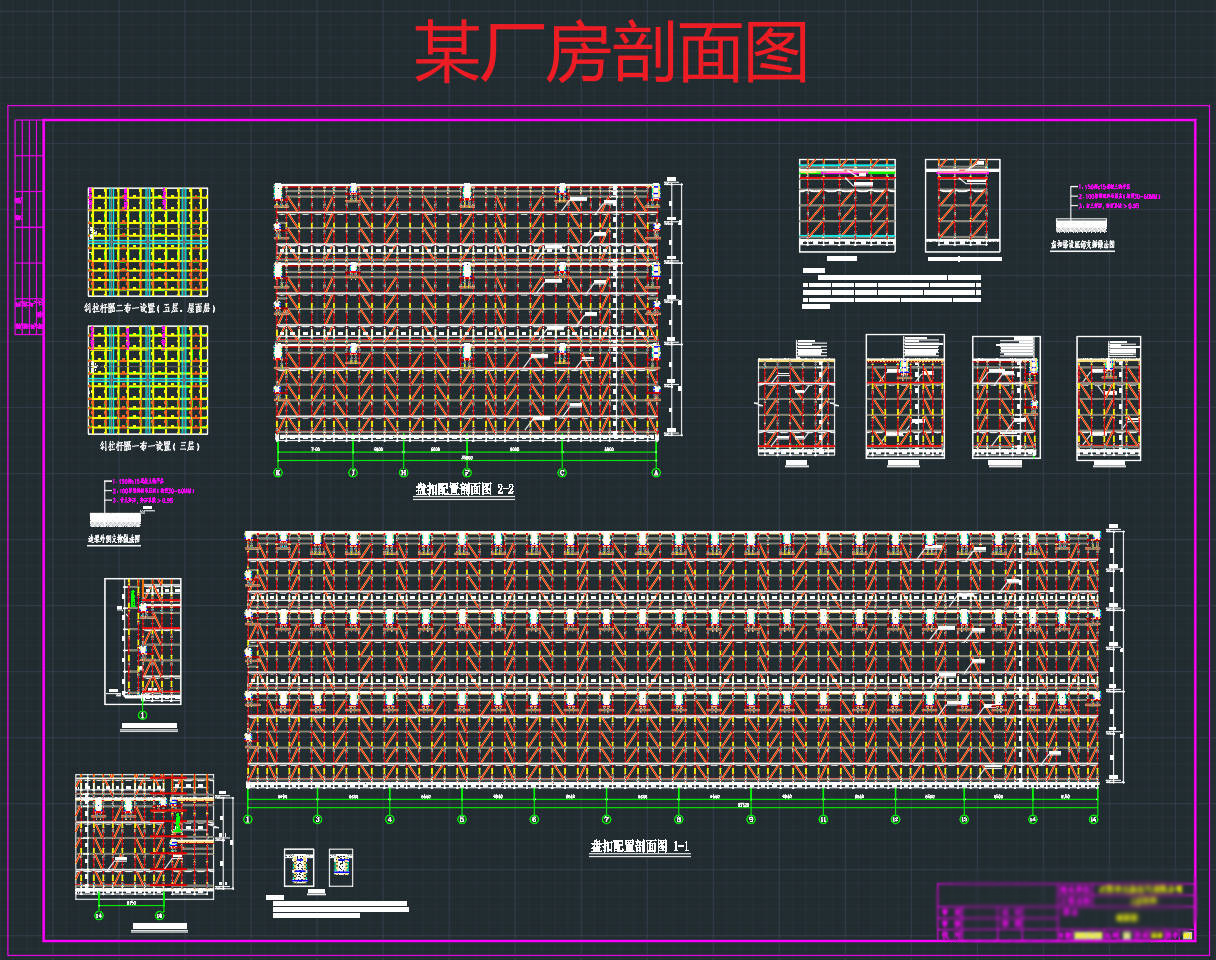
Task: Click axis bubble 7 under section 1-1
Action: click(606, 819)
